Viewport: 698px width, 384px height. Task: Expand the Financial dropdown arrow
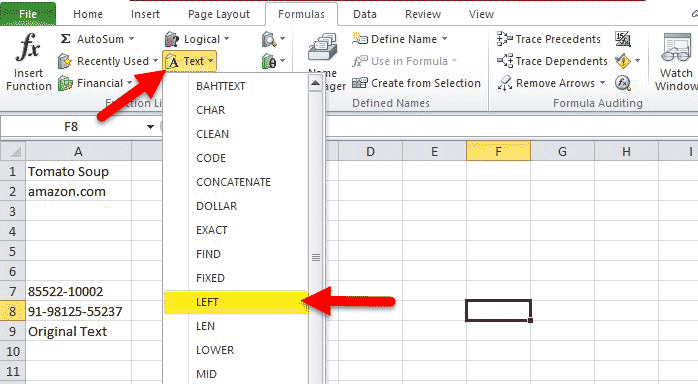pos(130,83)
